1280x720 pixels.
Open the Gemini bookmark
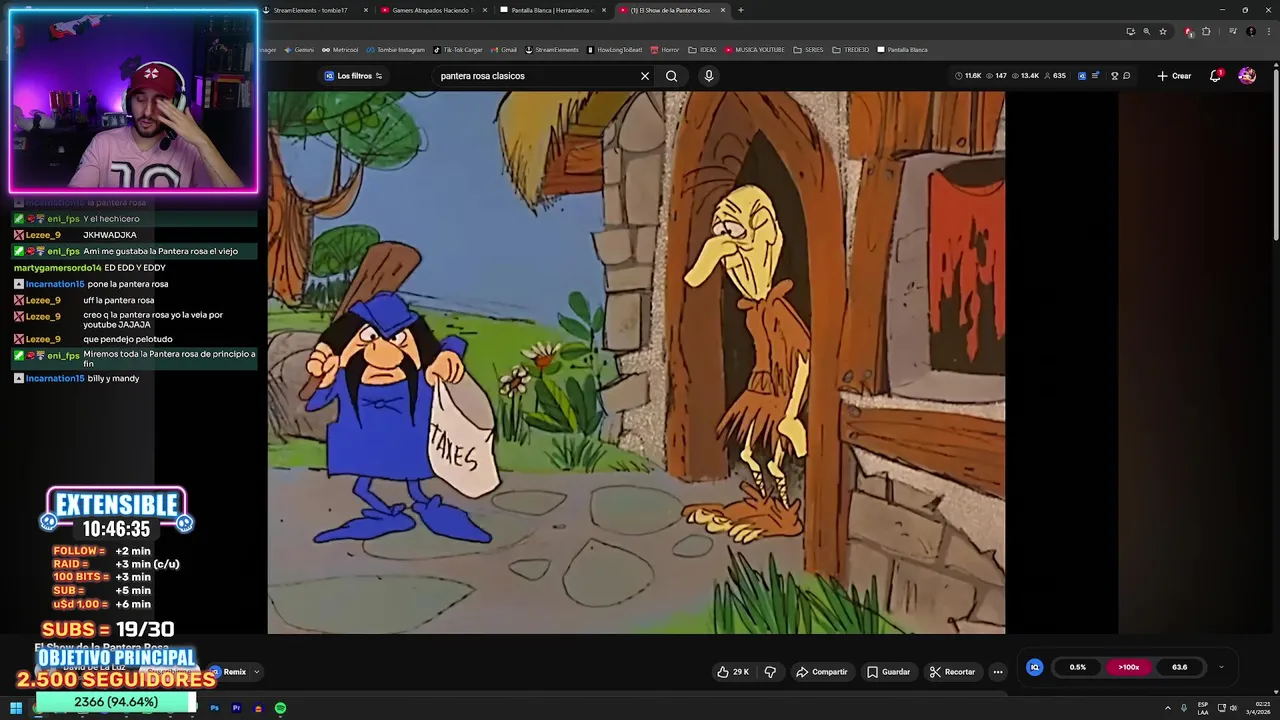point(299,50)
